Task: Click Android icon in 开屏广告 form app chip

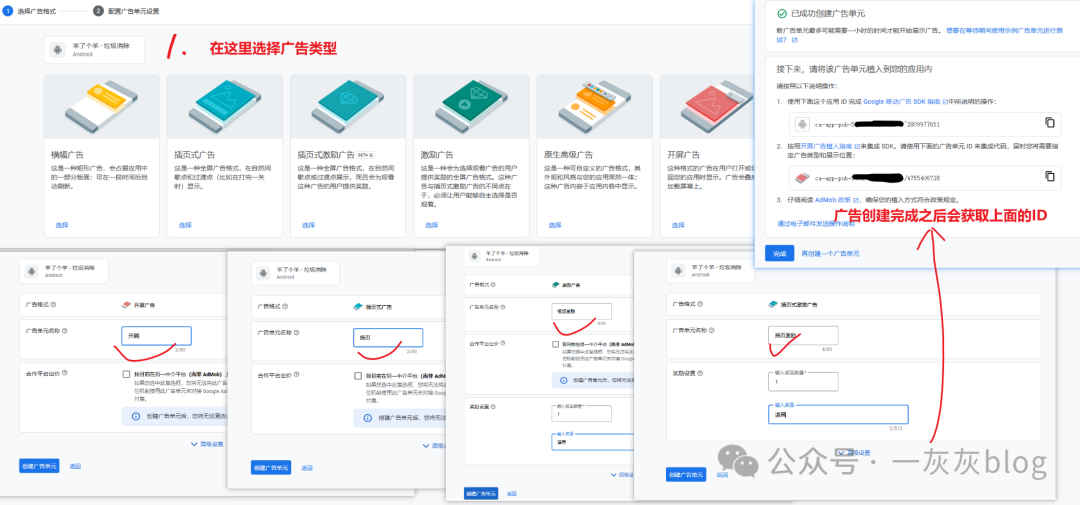Action: pos(32,271)
